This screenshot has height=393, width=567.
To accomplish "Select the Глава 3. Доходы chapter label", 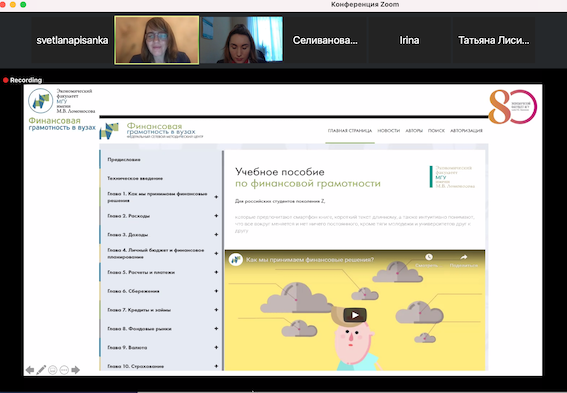I will 128,235.
